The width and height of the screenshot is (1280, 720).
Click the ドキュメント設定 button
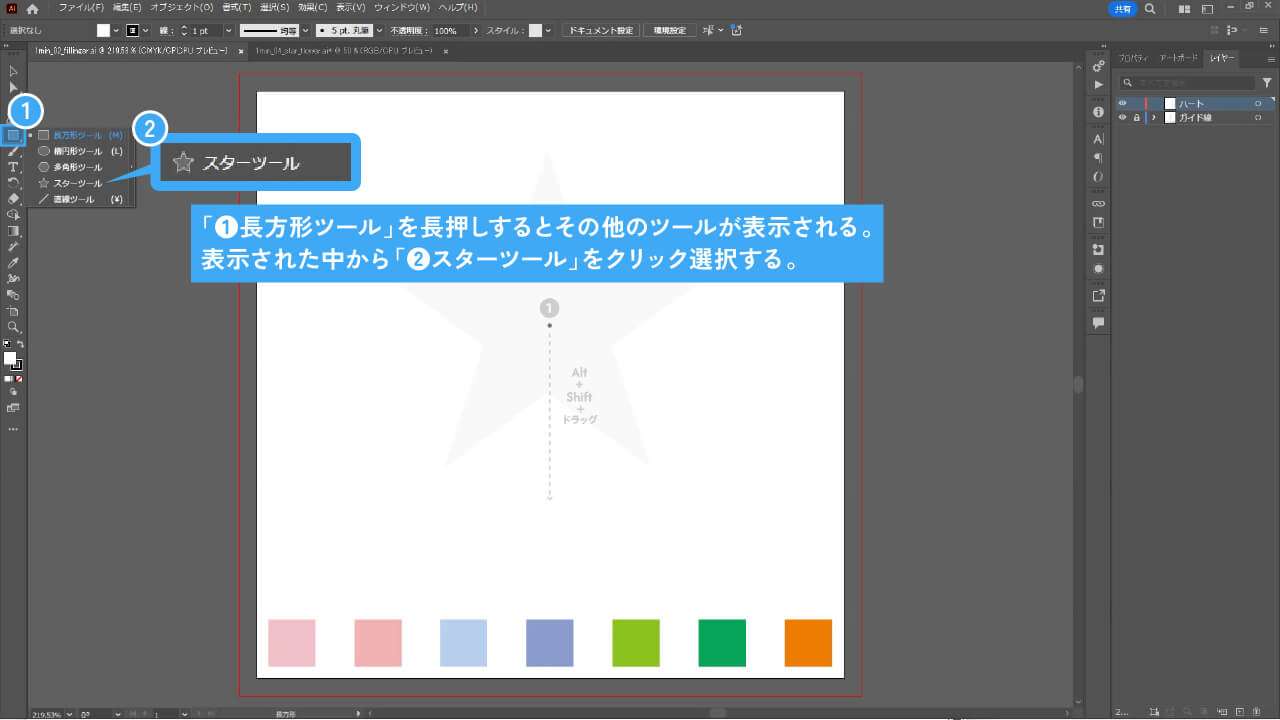coord(601,31)
